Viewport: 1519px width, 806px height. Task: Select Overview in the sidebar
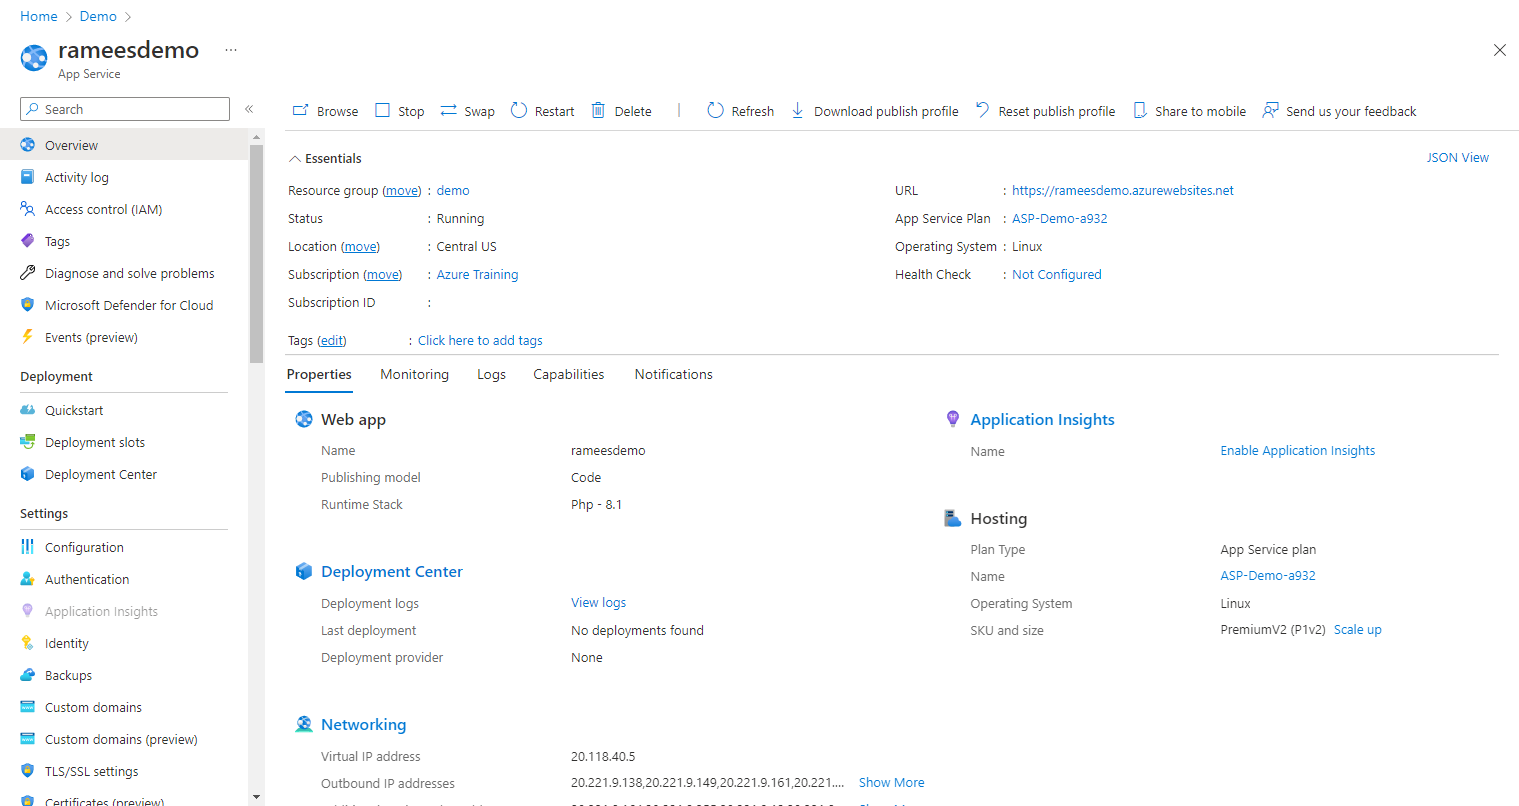124,145
